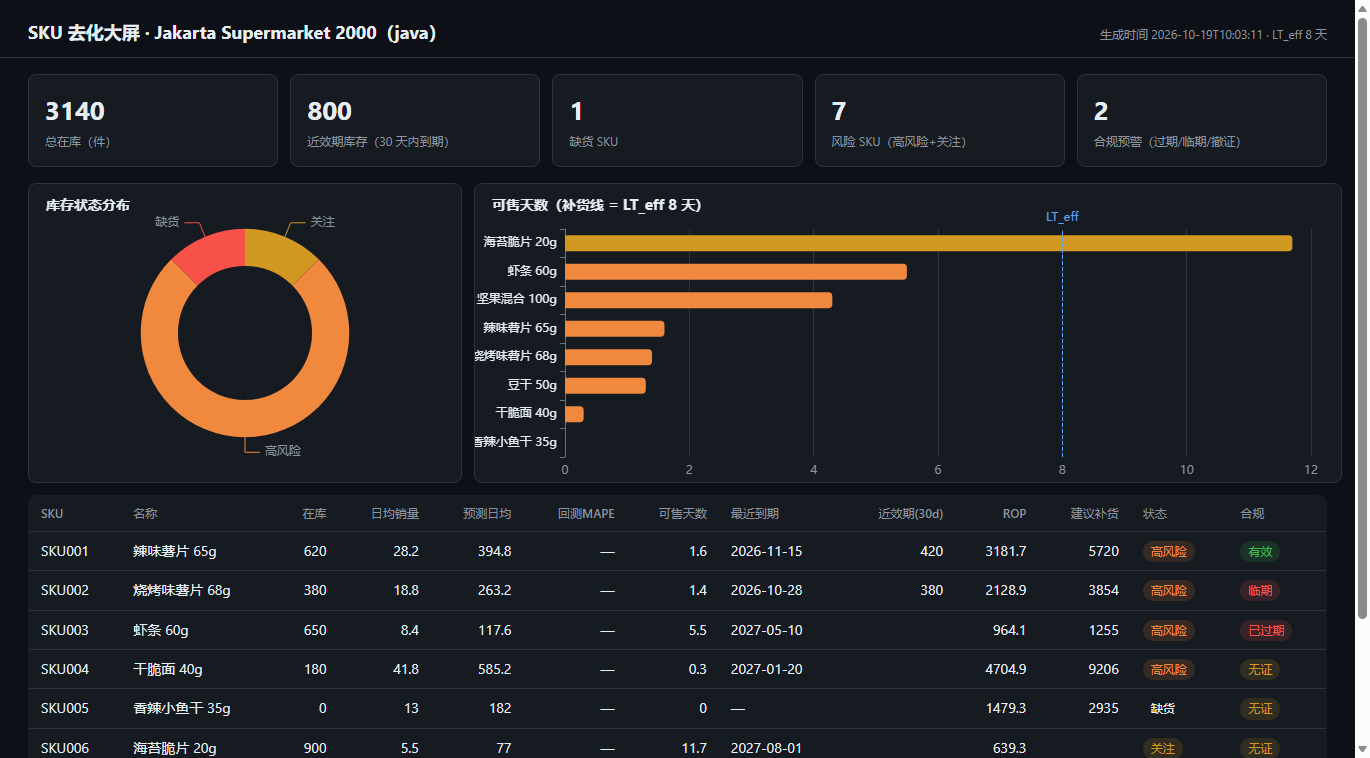Select the 坚果混合 100g bar in the chart
The image size is (1370, 758).
(698, 300)
